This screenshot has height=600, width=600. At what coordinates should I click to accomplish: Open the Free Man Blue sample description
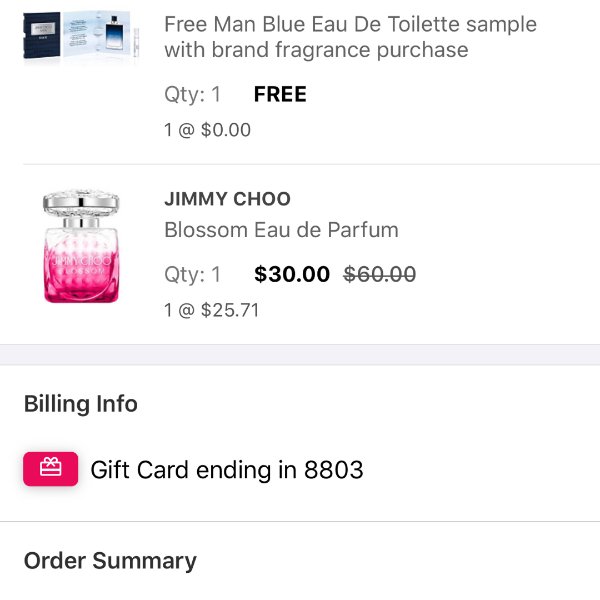pyautogui.click(x=351, y=37)
